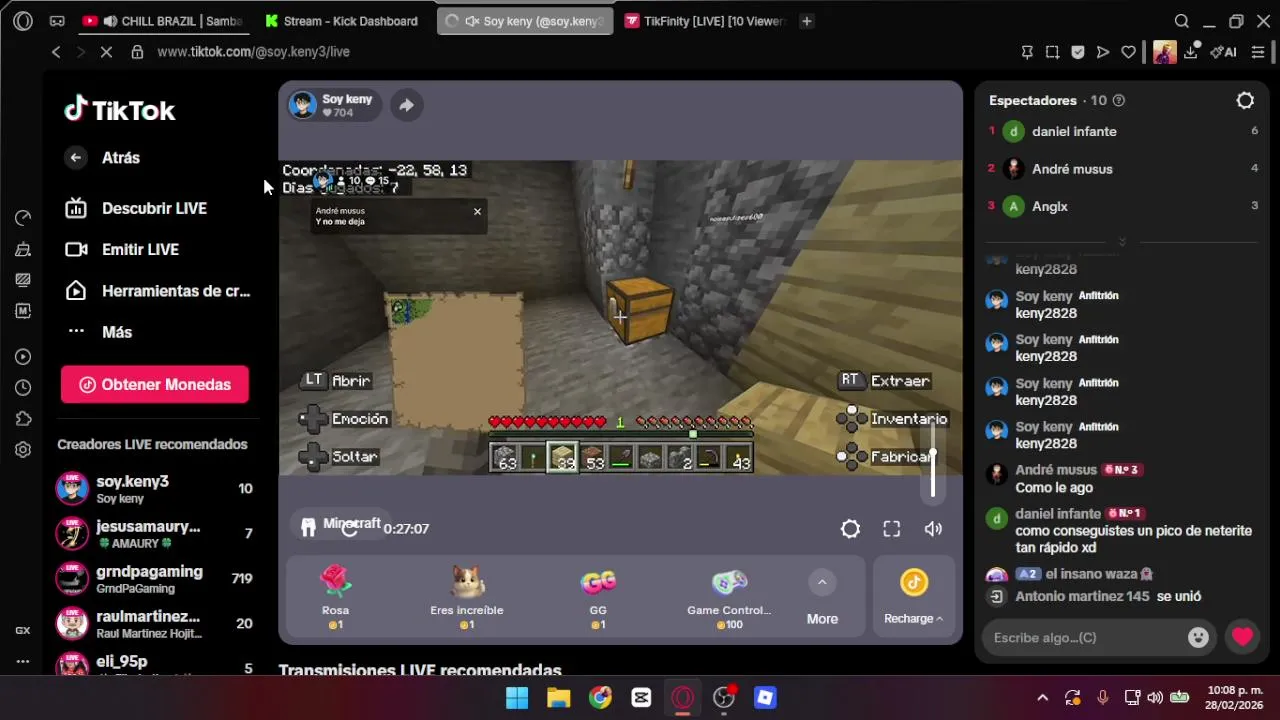The height and width of the screenshot is (720, 1280).
Task: Close the André musus comment popup
Action: coord(477,211)
